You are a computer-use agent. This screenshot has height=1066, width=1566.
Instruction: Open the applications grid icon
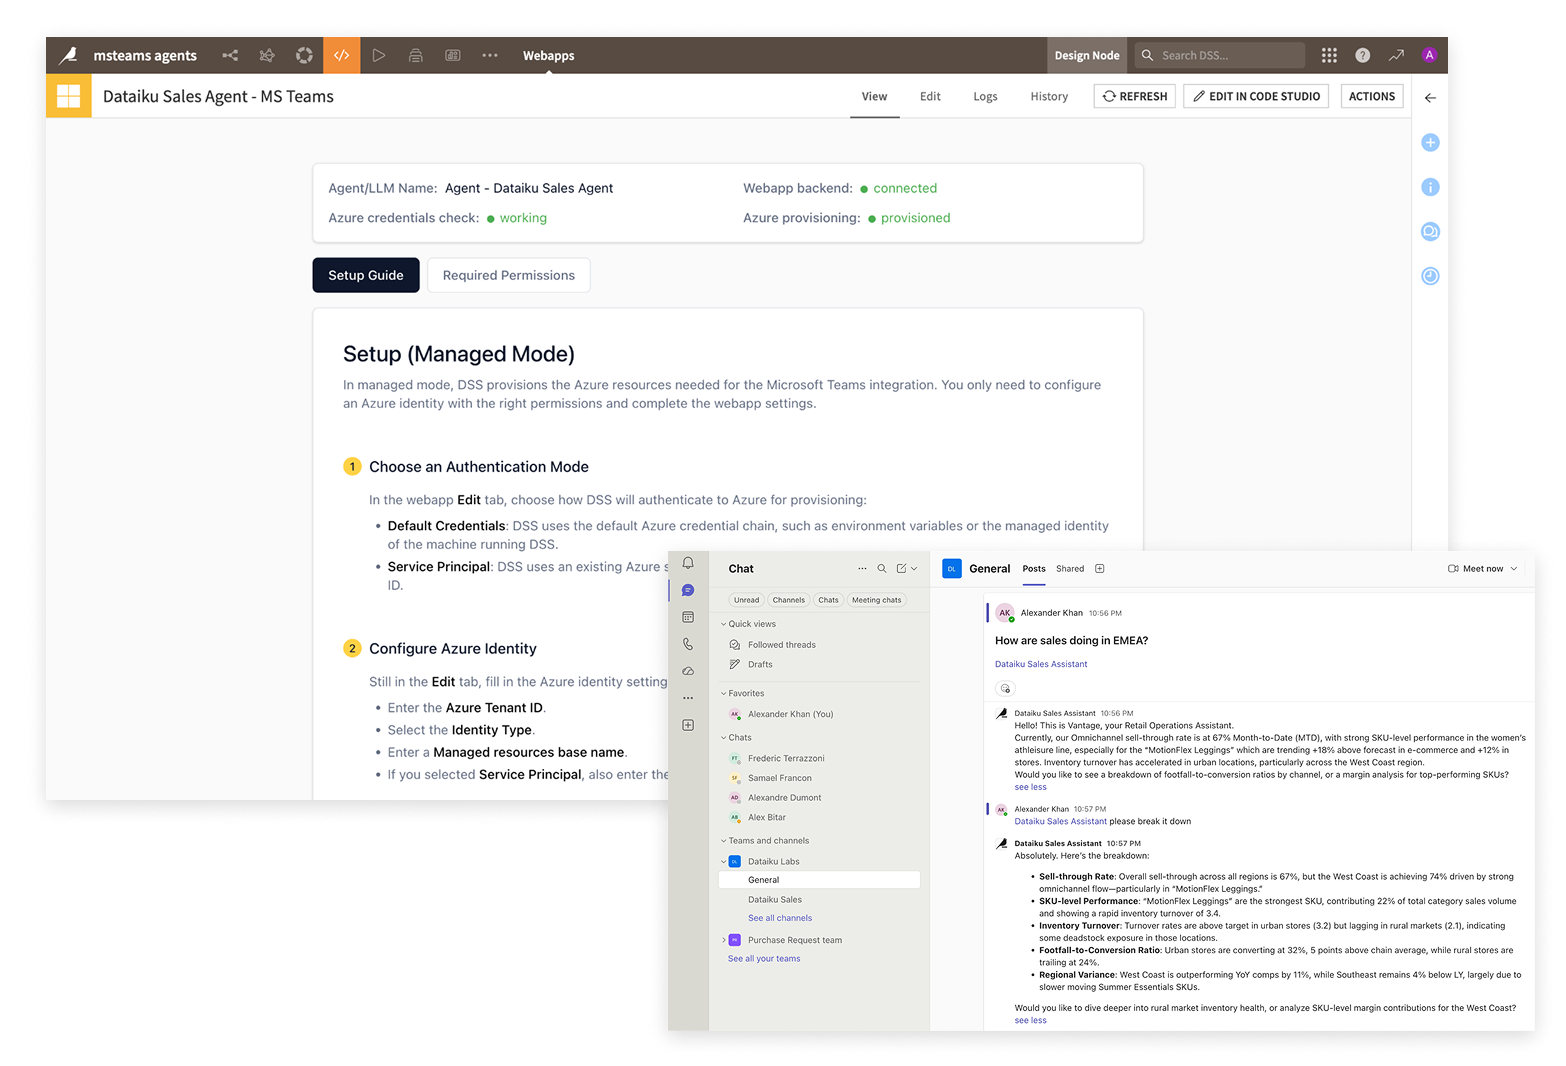click(x=1329, y=55)
